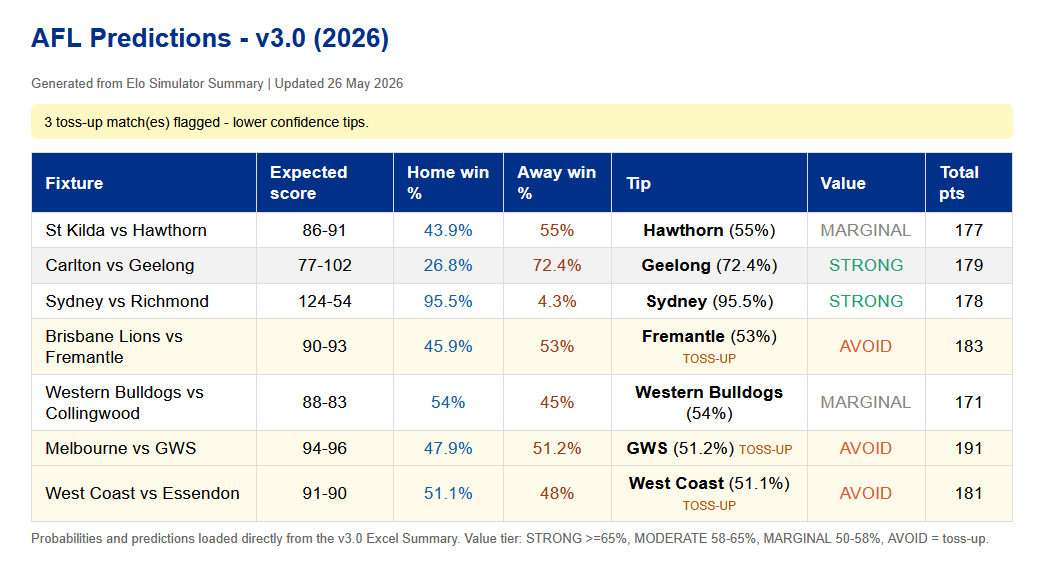Click home win value 47.9%
The width and height of the screenshot is (1052, 573).
click(x=448, y=448)
